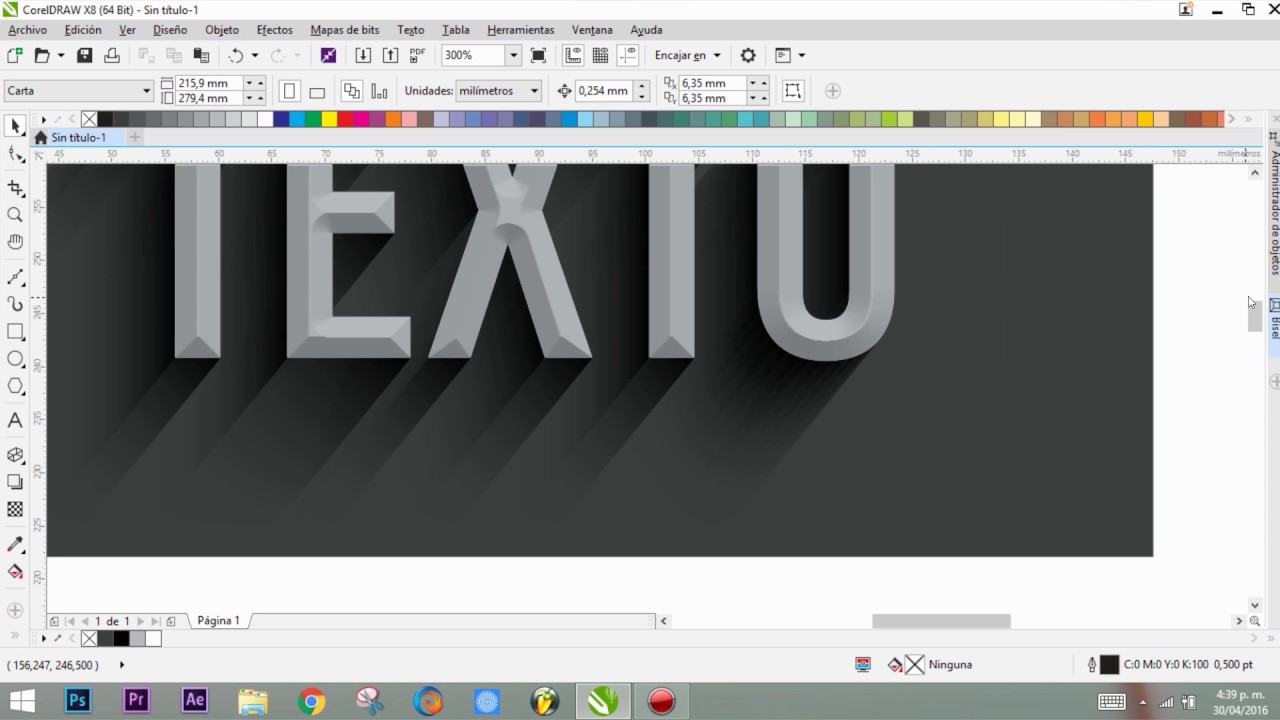Choose the no-fill swatch in palette
Viewport: 1280px width, 720px height.
(x=89, y=119)
